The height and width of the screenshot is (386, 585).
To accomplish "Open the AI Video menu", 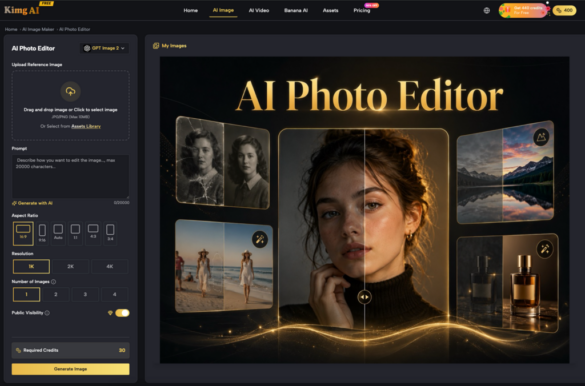I will pyautogui.click(x=259, y=10).
